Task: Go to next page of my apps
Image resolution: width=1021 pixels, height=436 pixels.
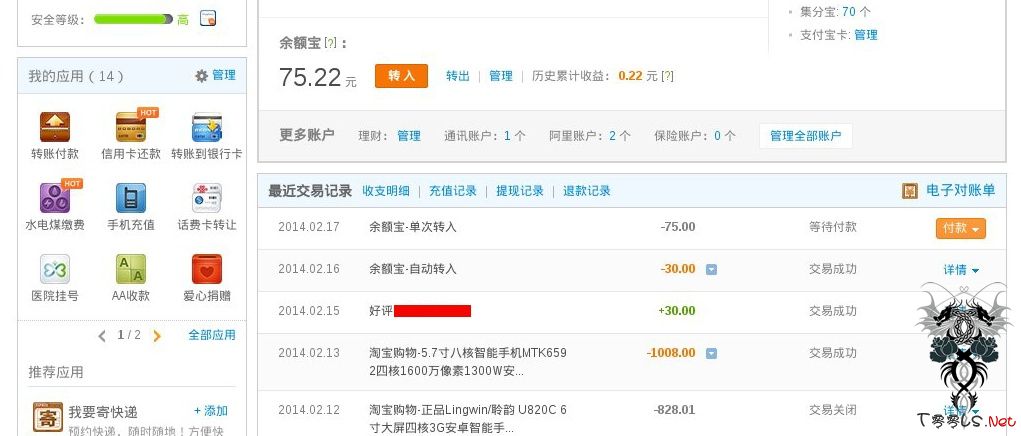Action: [x=157, y=336]
